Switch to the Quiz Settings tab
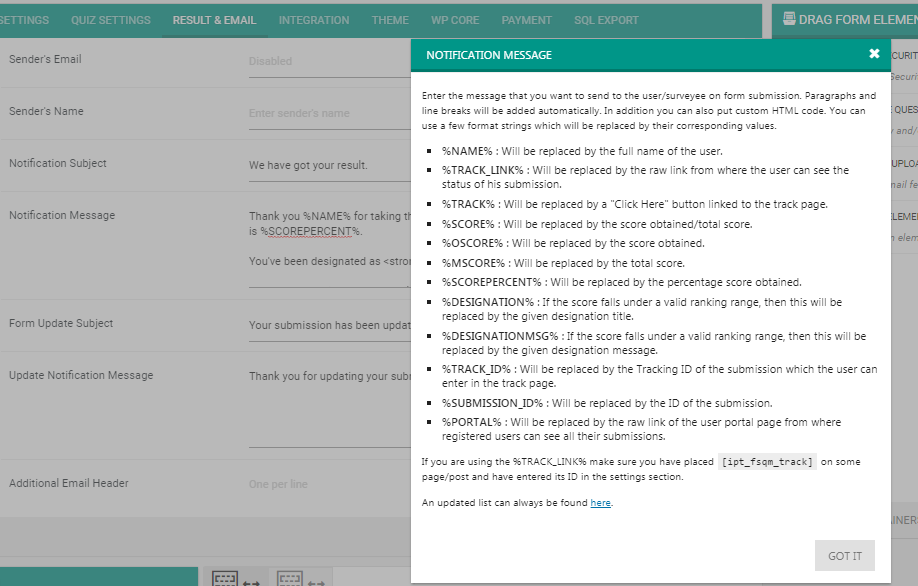918x586 pixels. [111, 20]
